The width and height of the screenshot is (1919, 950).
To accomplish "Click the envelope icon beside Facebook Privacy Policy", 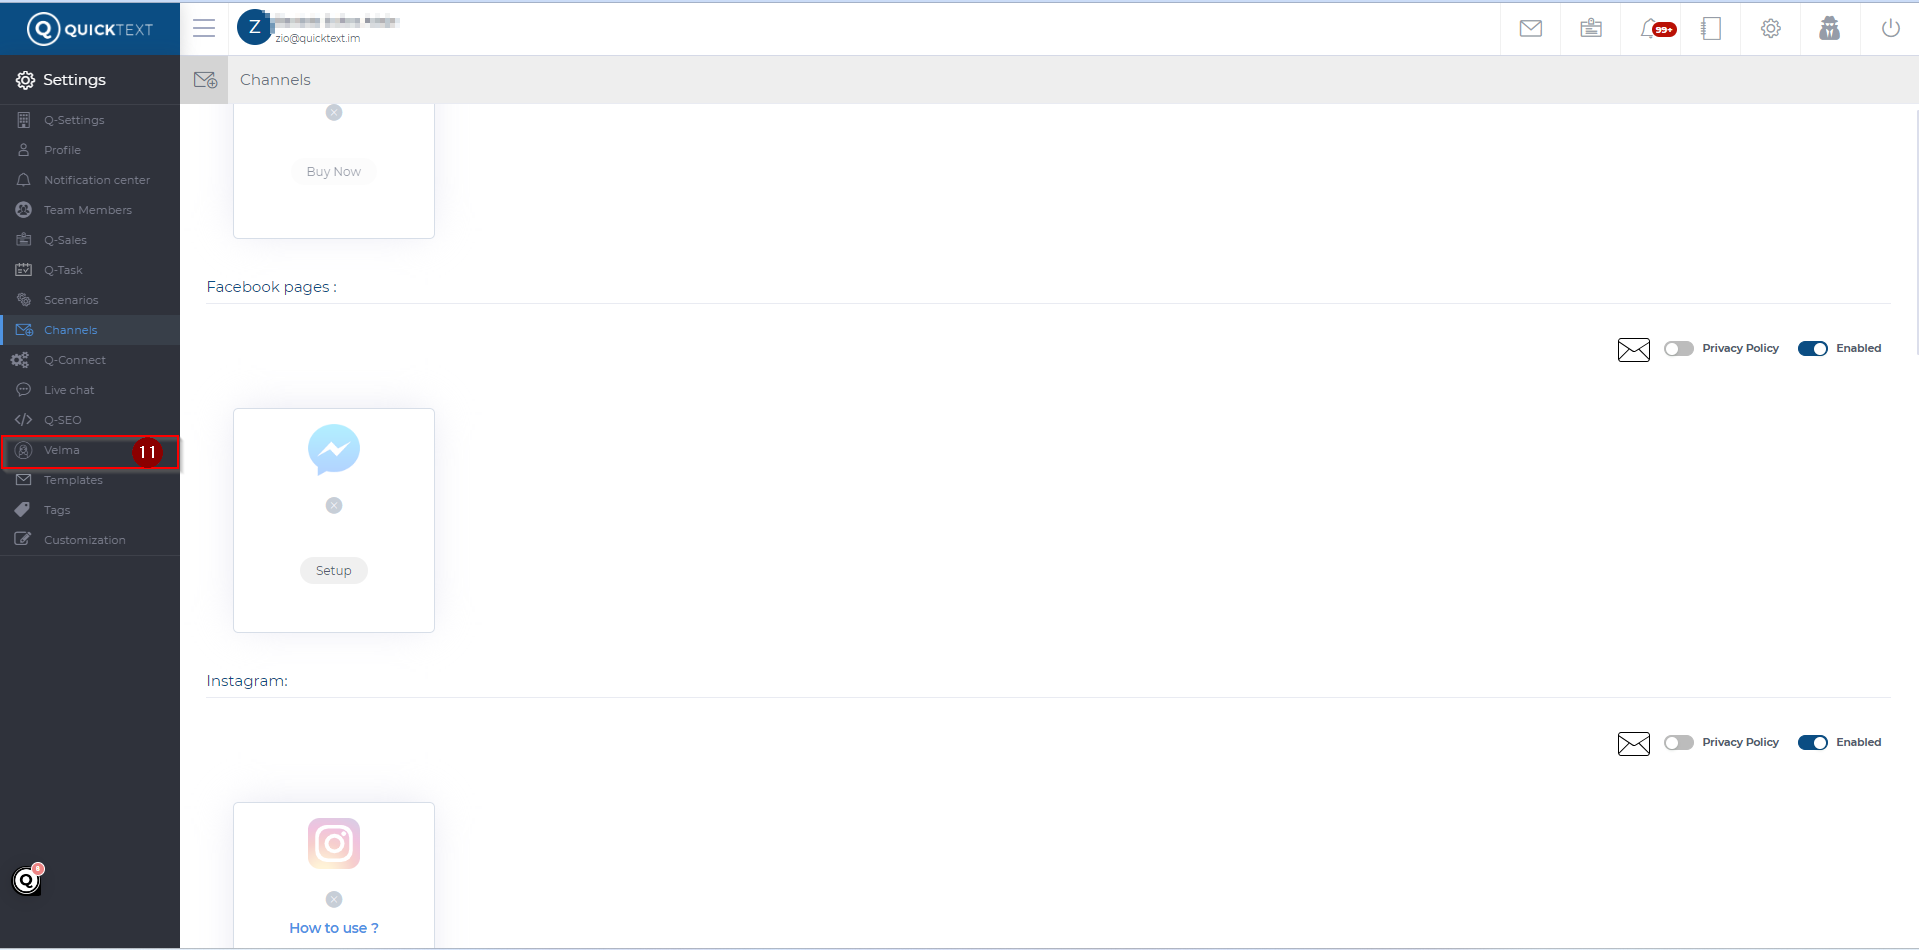I will [1633, 350].
